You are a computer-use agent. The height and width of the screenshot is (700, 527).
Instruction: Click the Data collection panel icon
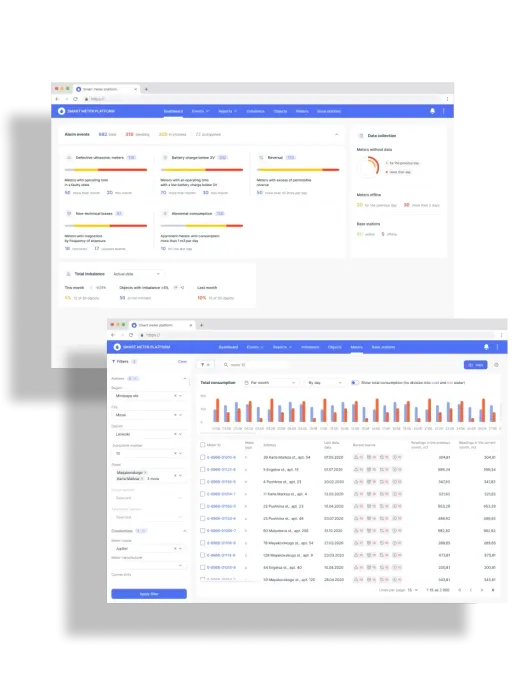point(361,136)
